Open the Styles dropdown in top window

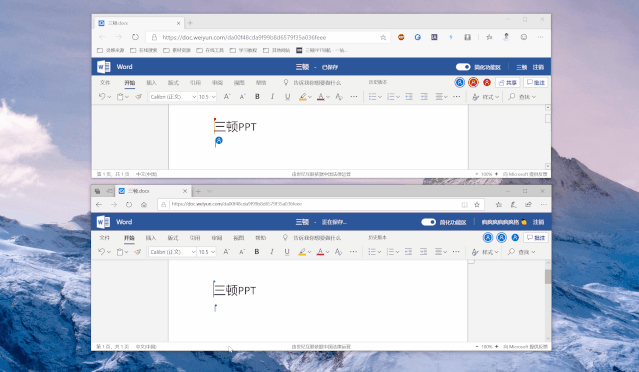pyautogui.click(x=485, y=97)
